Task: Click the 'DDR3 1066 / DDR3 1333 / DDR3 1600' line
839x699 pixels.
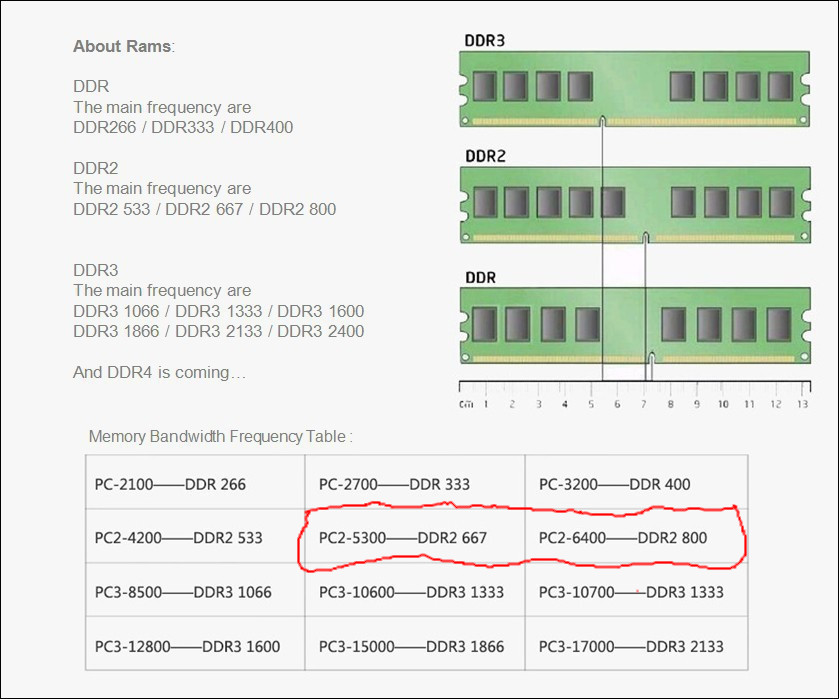Action: (218, 311)
